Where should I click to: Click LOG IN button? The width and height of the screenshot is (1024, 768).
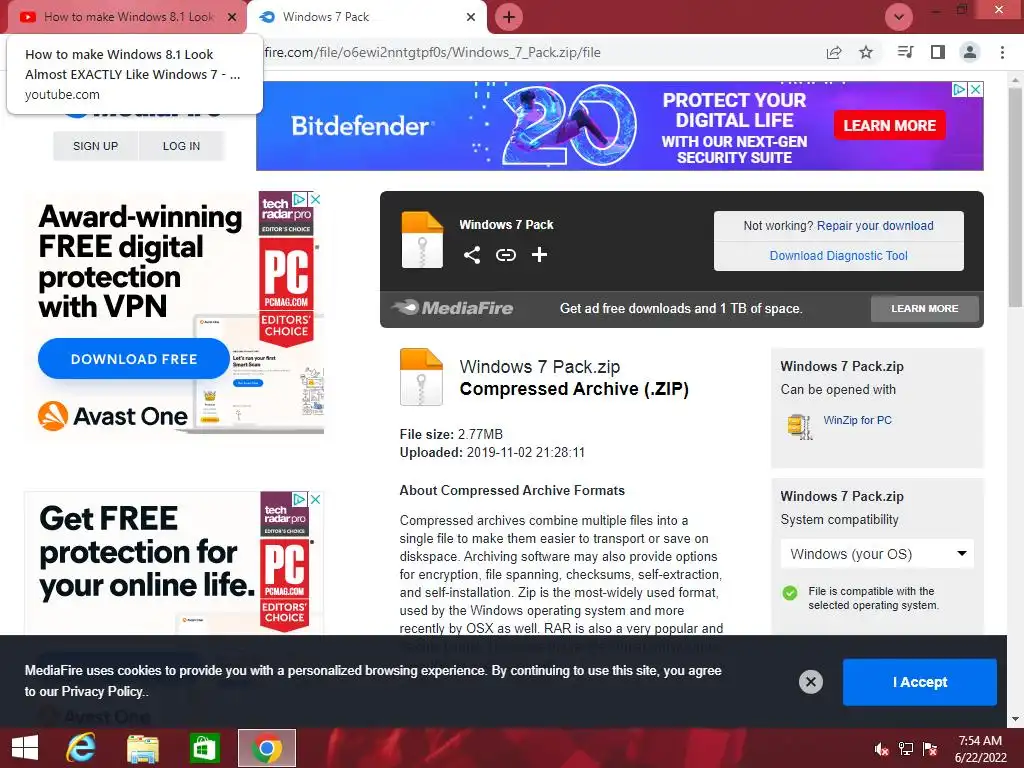pyautogui.click(x=182, y=146)
